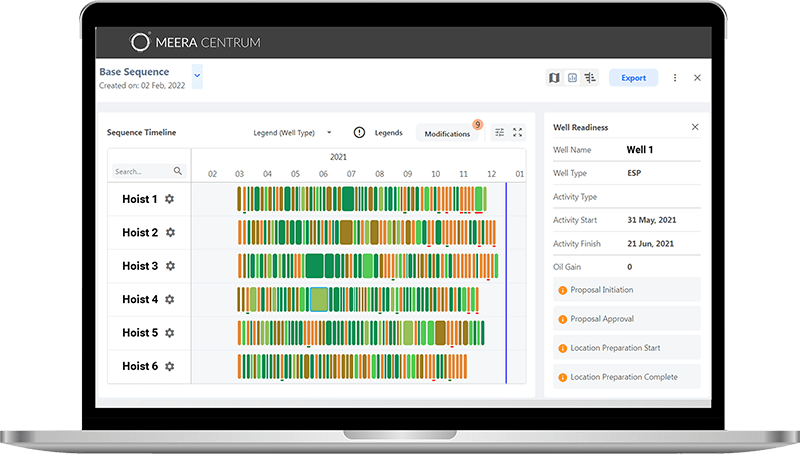This screenshot has height=454, width=800.
Task: Select the highlighted activity bar on Hoist 4
Action: [x=319, y=299]
